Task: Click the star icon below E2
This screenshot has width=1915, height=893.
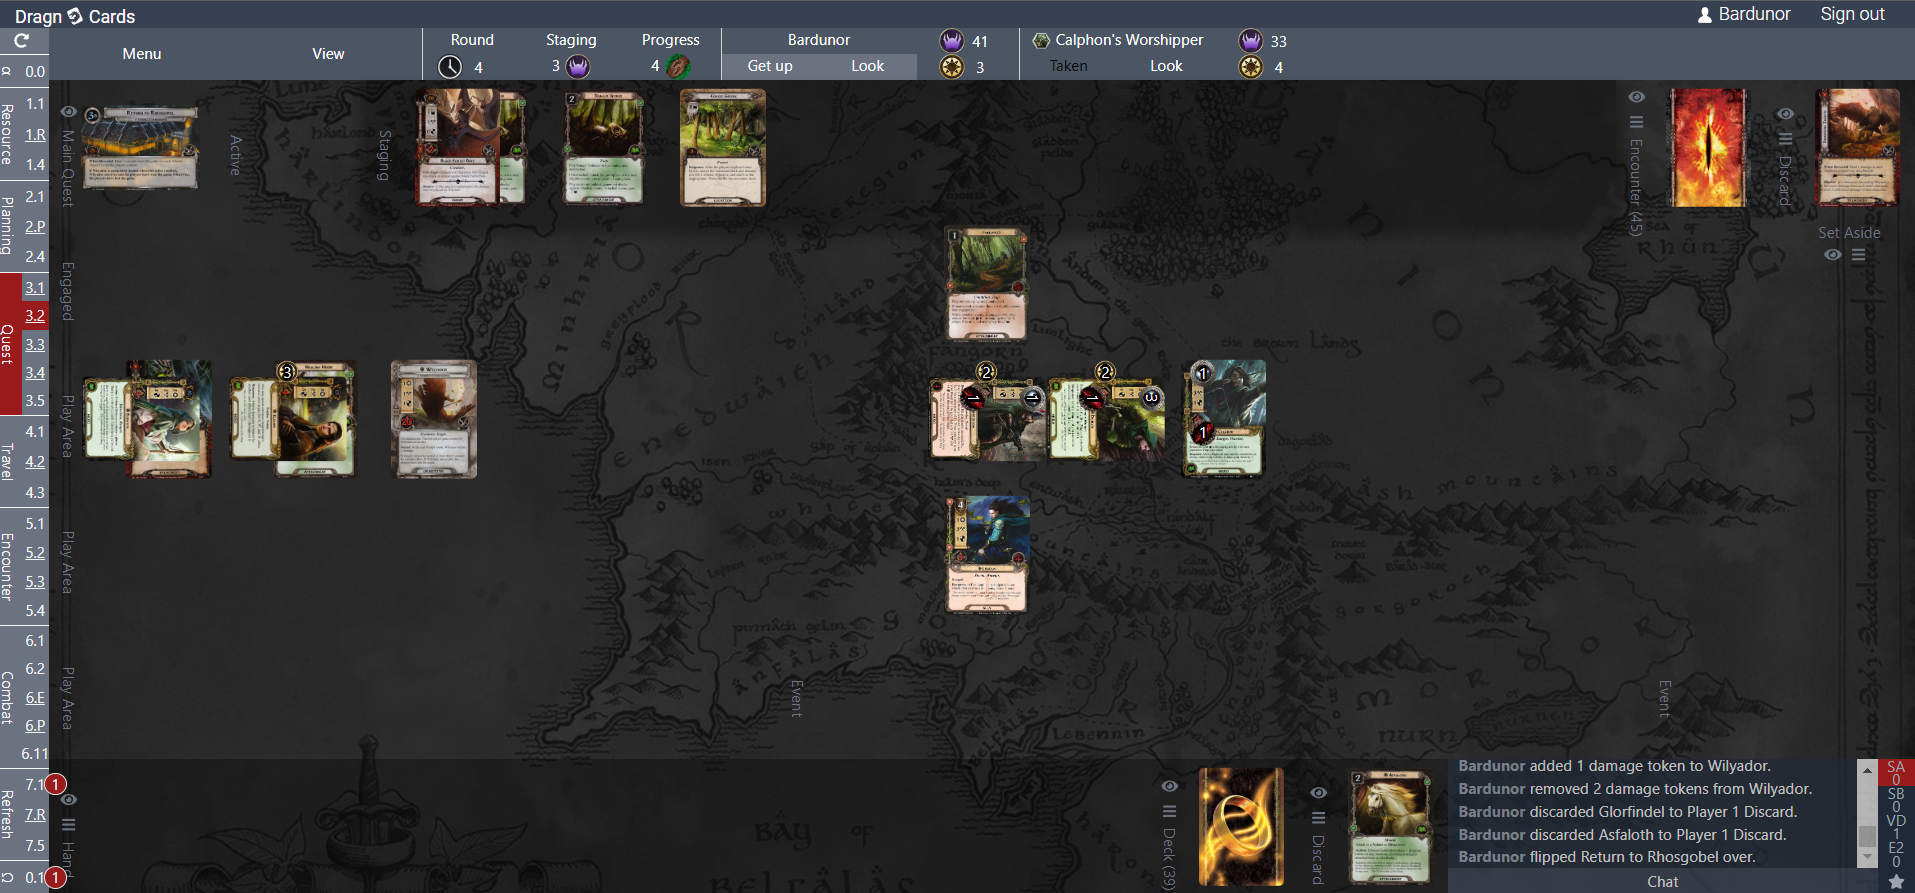Action: [1896, 882]
